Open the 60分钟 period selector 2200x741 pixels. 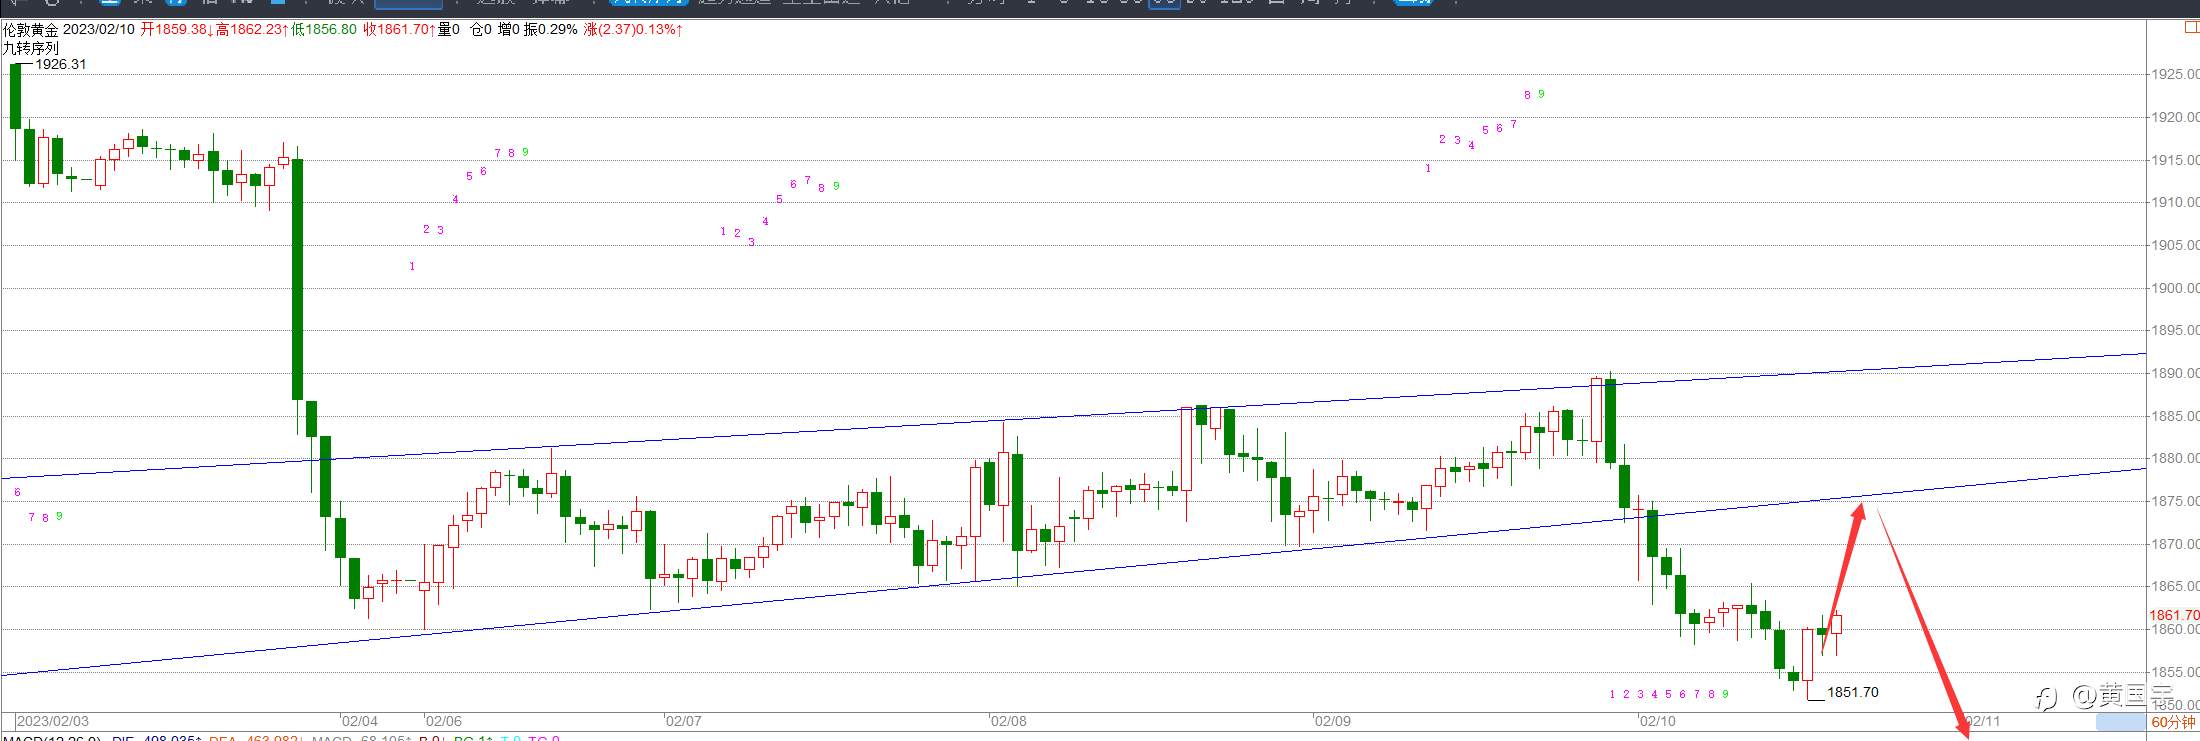click(2174, 721)
